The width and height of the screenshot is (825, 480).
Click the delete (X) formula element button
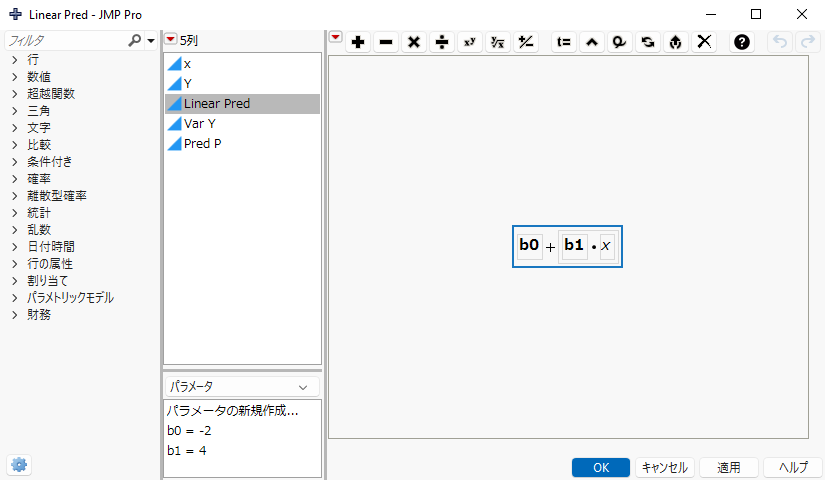pyautogui.click(x=704, y=42)
